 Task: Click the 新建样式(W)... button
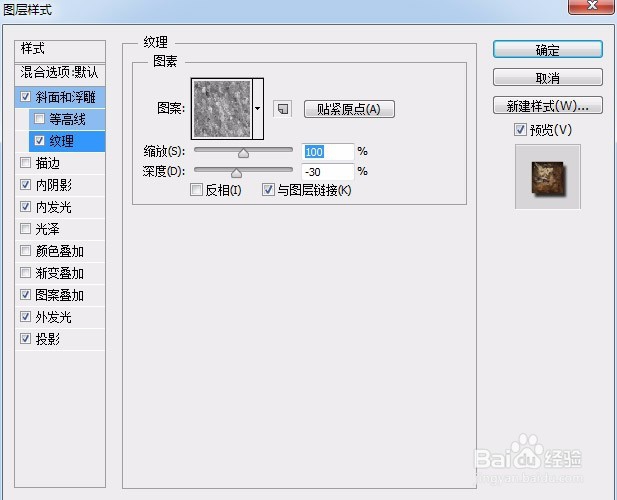[548, 105]
